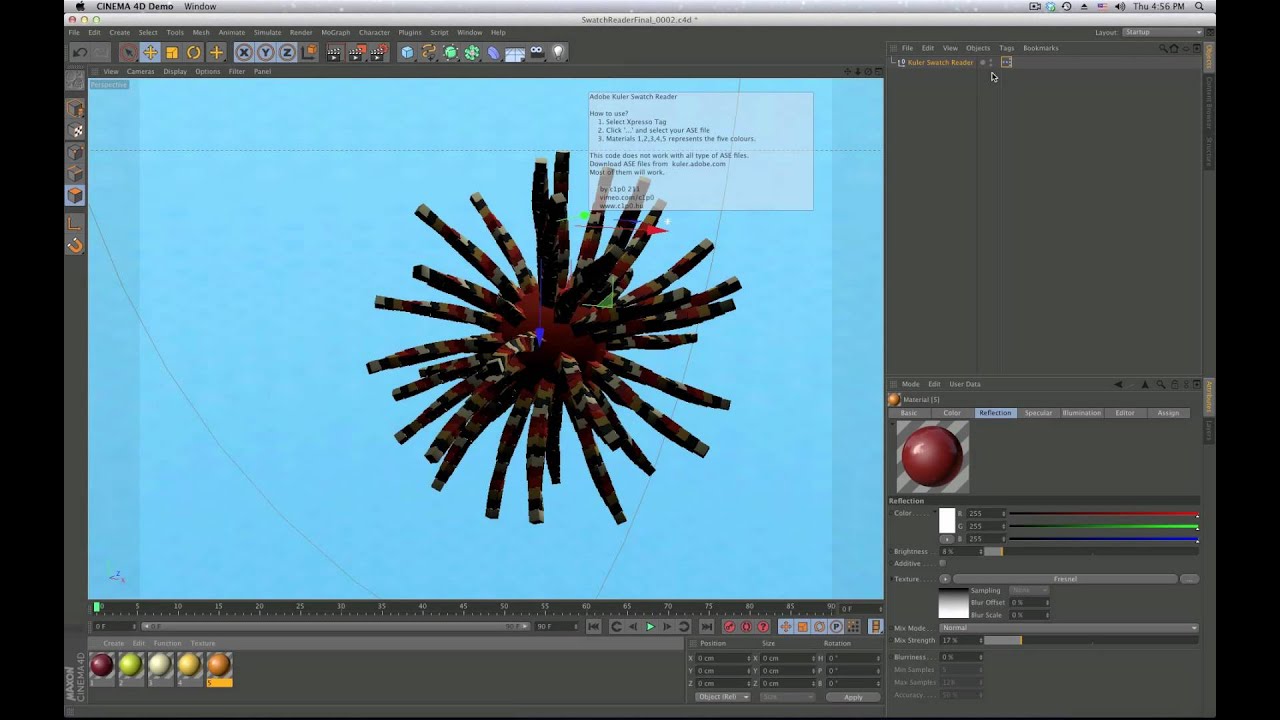Click the Texture arrow button beside Fresnel
1280x720 pixels.
945,579
